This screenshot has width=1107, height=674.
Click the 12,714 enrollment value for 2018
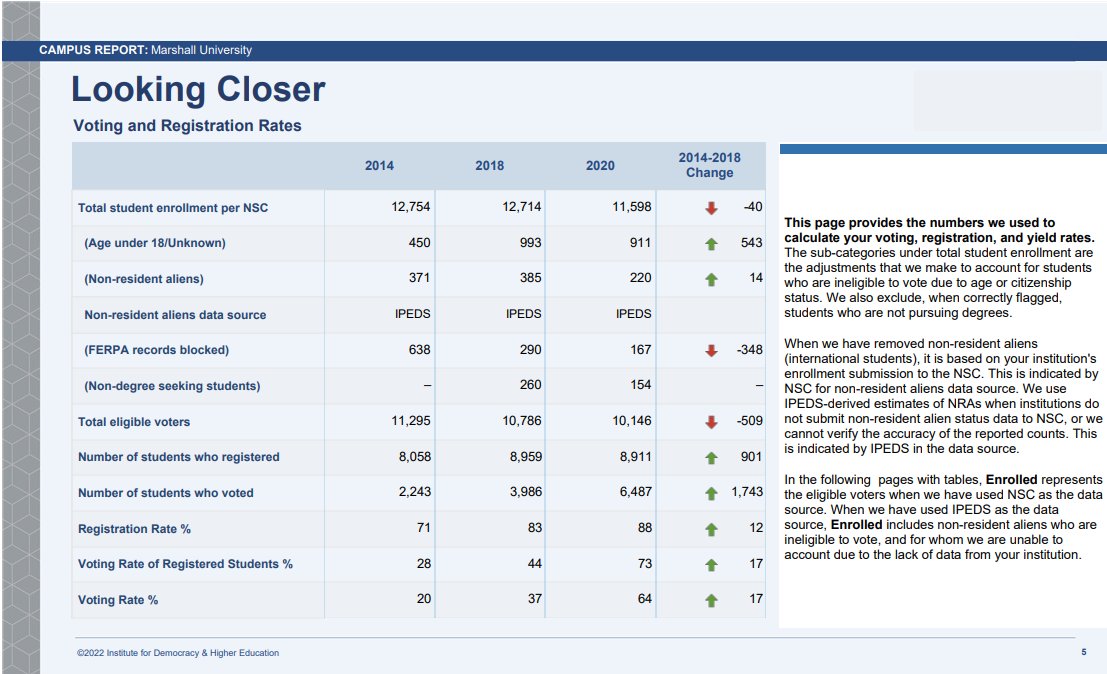click(522, 207)
